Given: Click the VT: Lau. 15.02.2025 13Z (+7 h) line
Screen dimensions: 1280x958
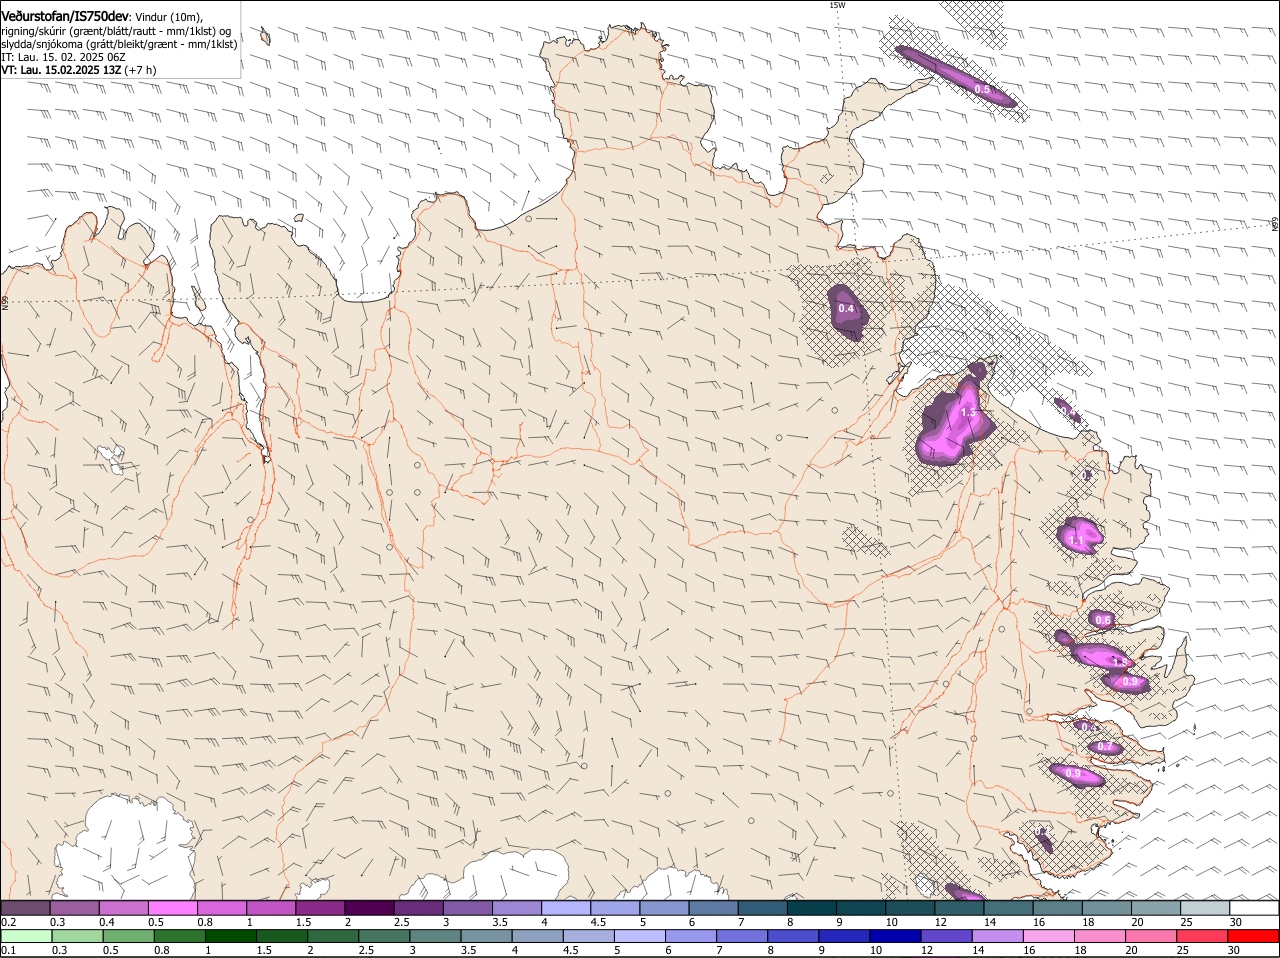Looking at the screenshot, I should (x=78, y=70).
